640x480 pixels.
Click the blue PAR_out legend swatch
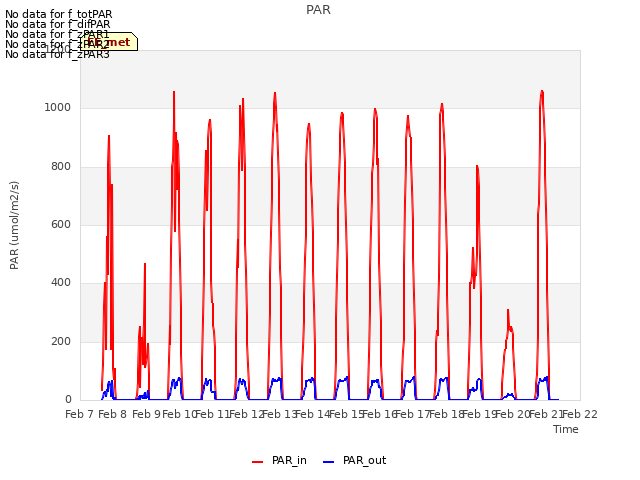click(328, 462)
